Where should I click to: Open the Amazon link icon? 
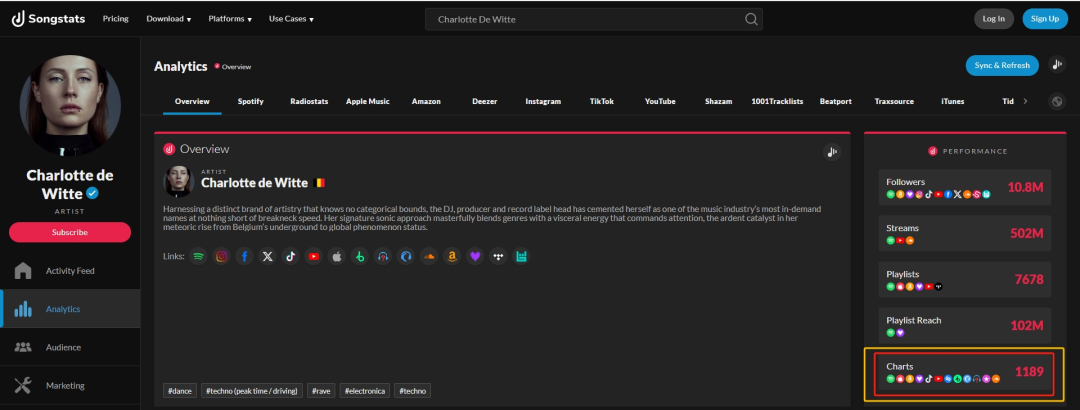point(452,256)
